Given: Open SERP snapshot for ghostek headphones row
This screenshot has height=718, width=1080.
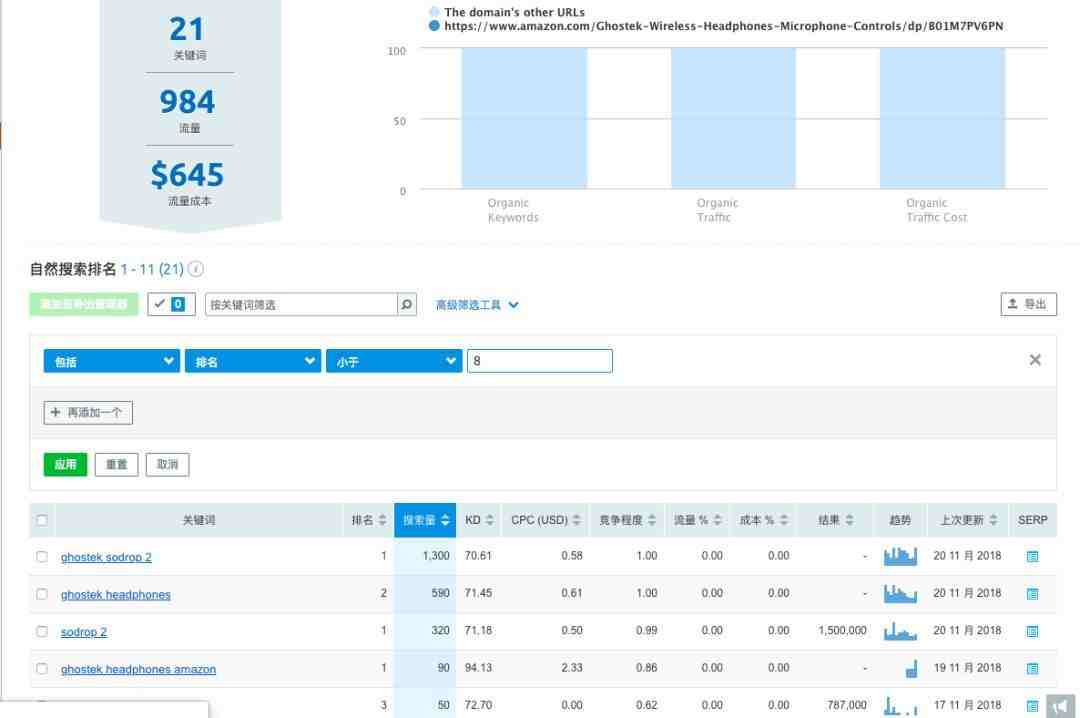Looking at the screenshot, I should [1032, 593].
